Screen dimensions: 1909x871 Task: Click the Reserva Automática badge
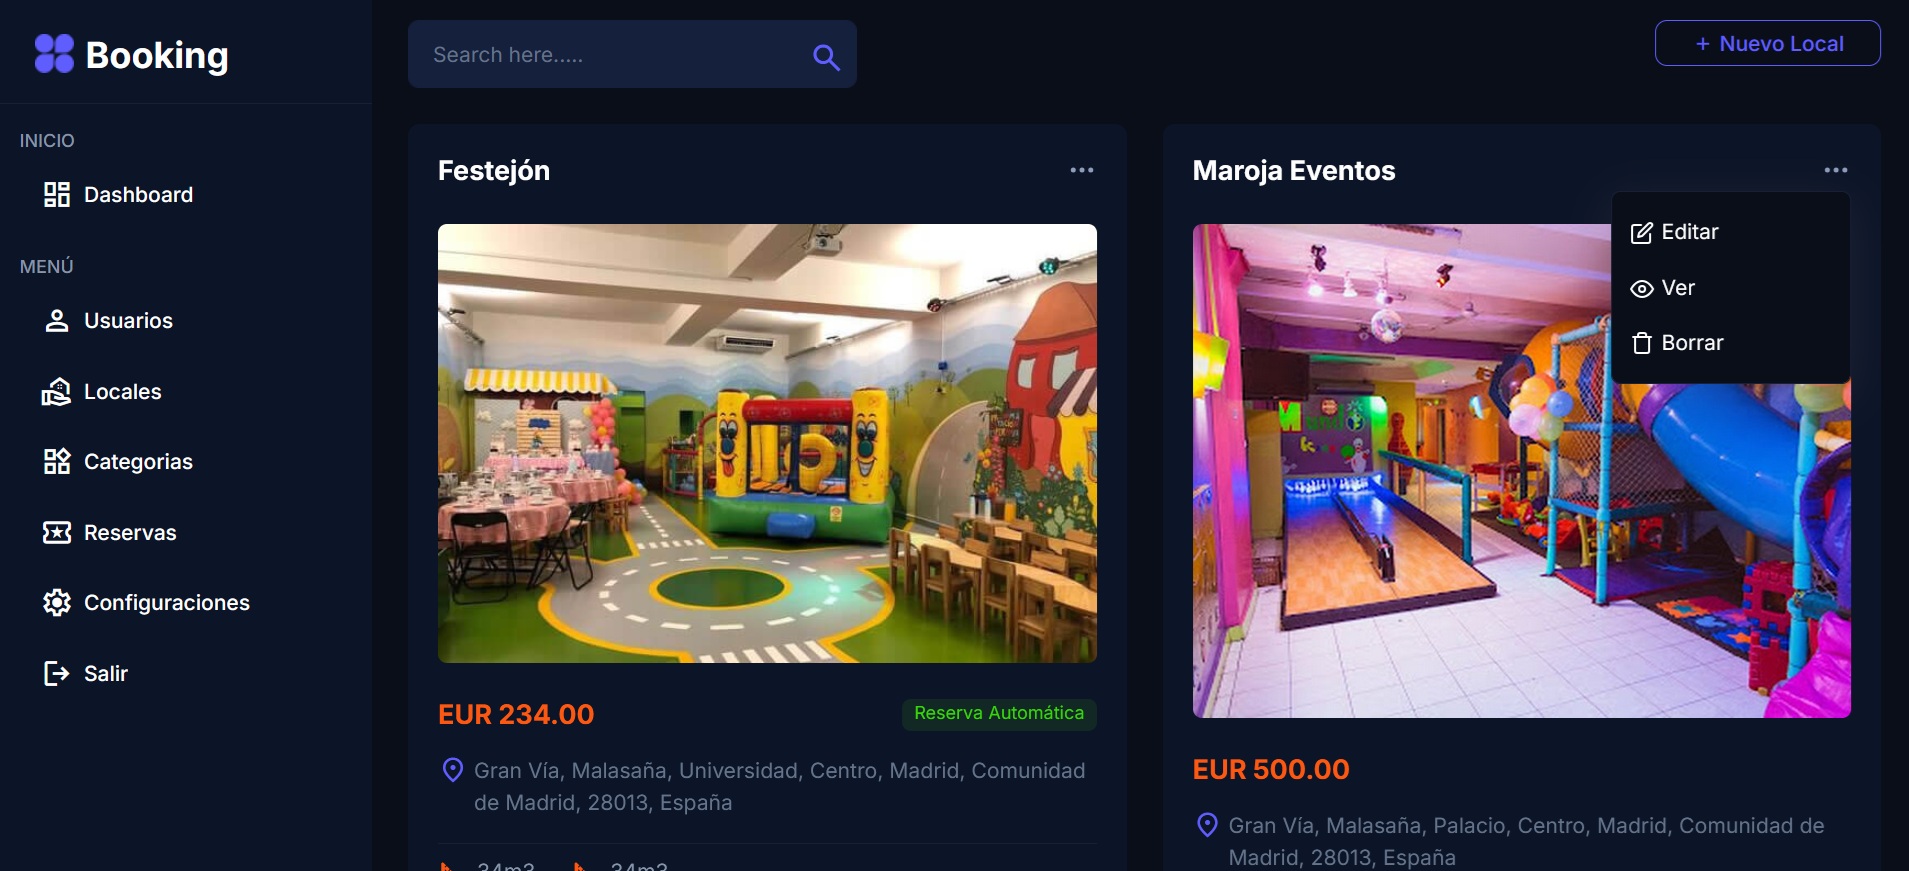tap(999, 714)
